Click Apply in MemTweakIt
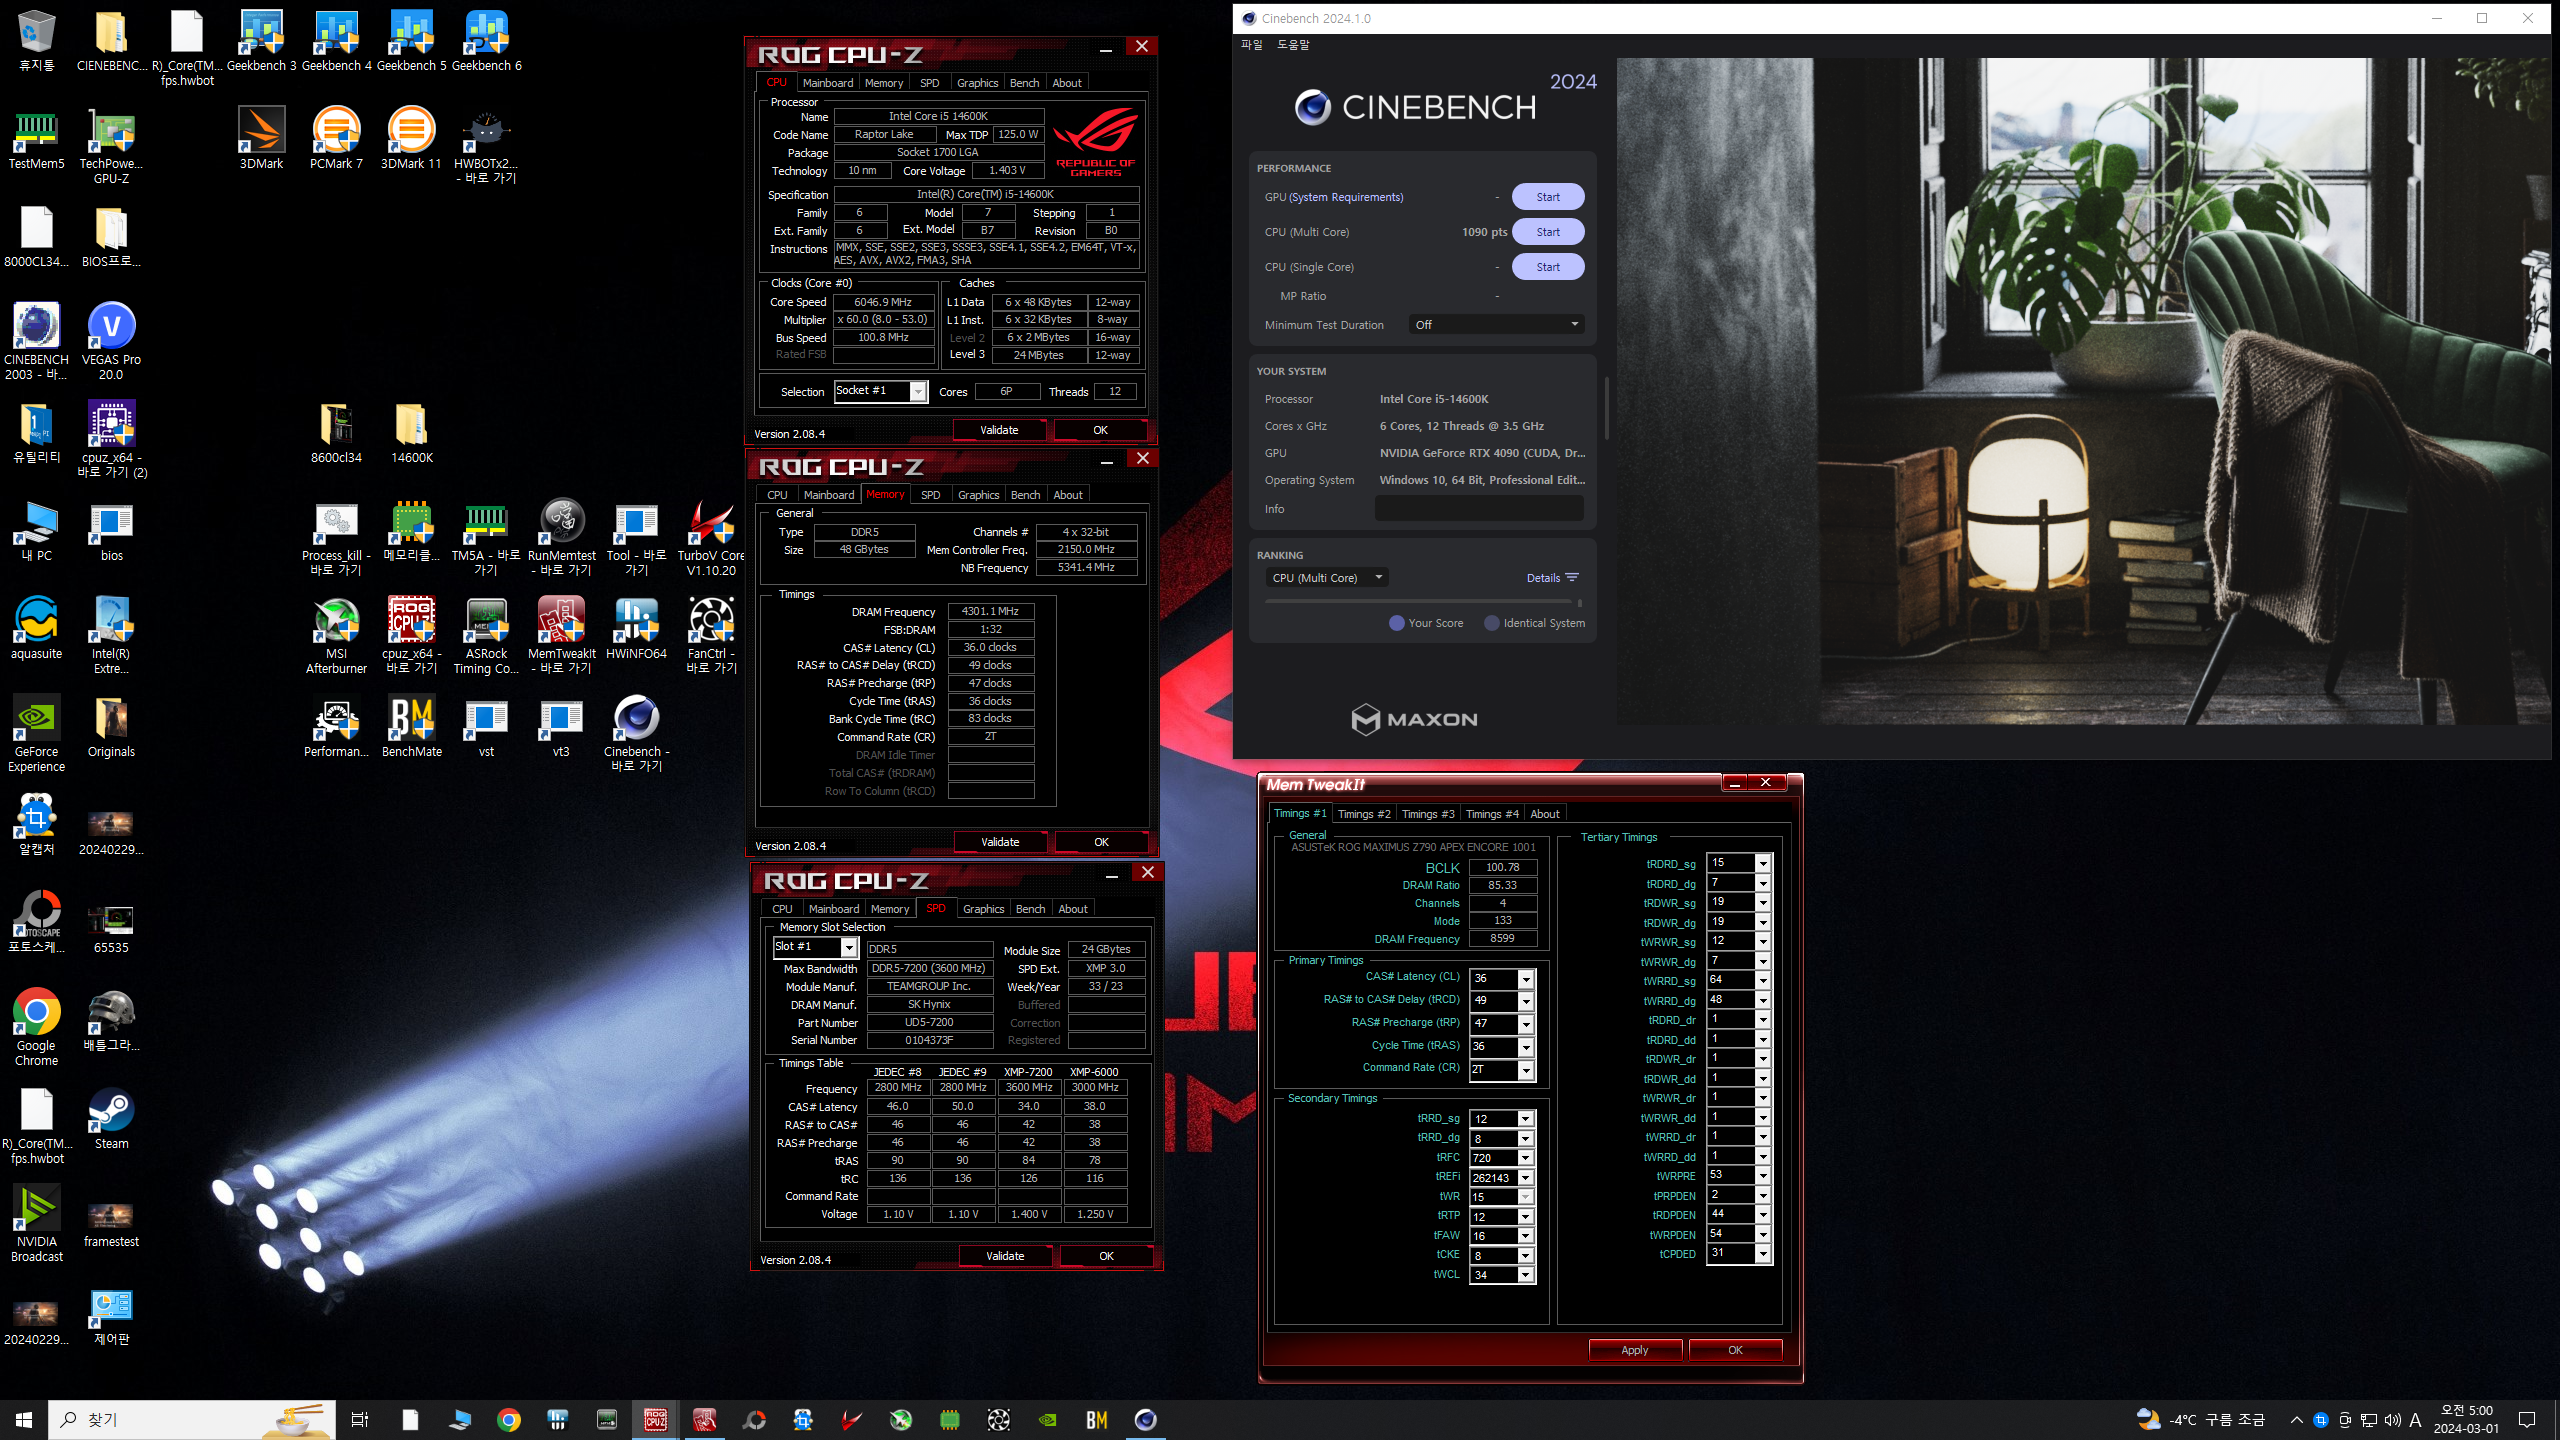The width and height of the screenshot is (2560, 1440). coord(1635,1350)
